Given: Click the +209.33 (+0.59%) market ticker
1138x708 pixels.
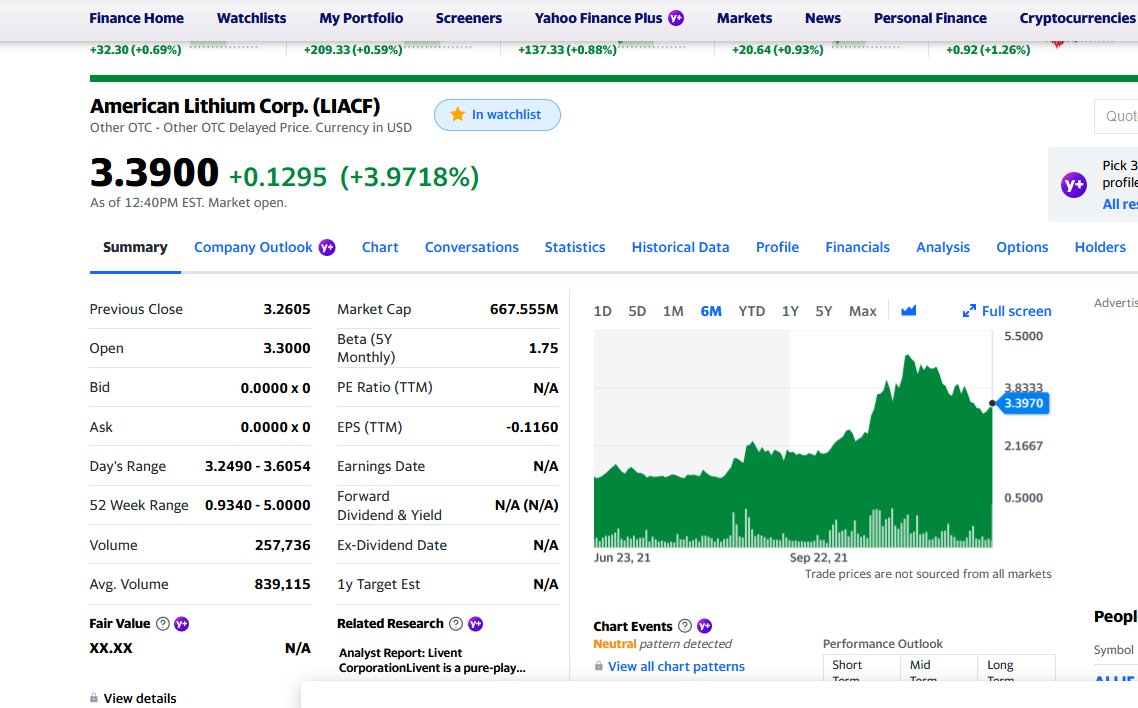Looking at the screenshot, I should click(353, 50).
